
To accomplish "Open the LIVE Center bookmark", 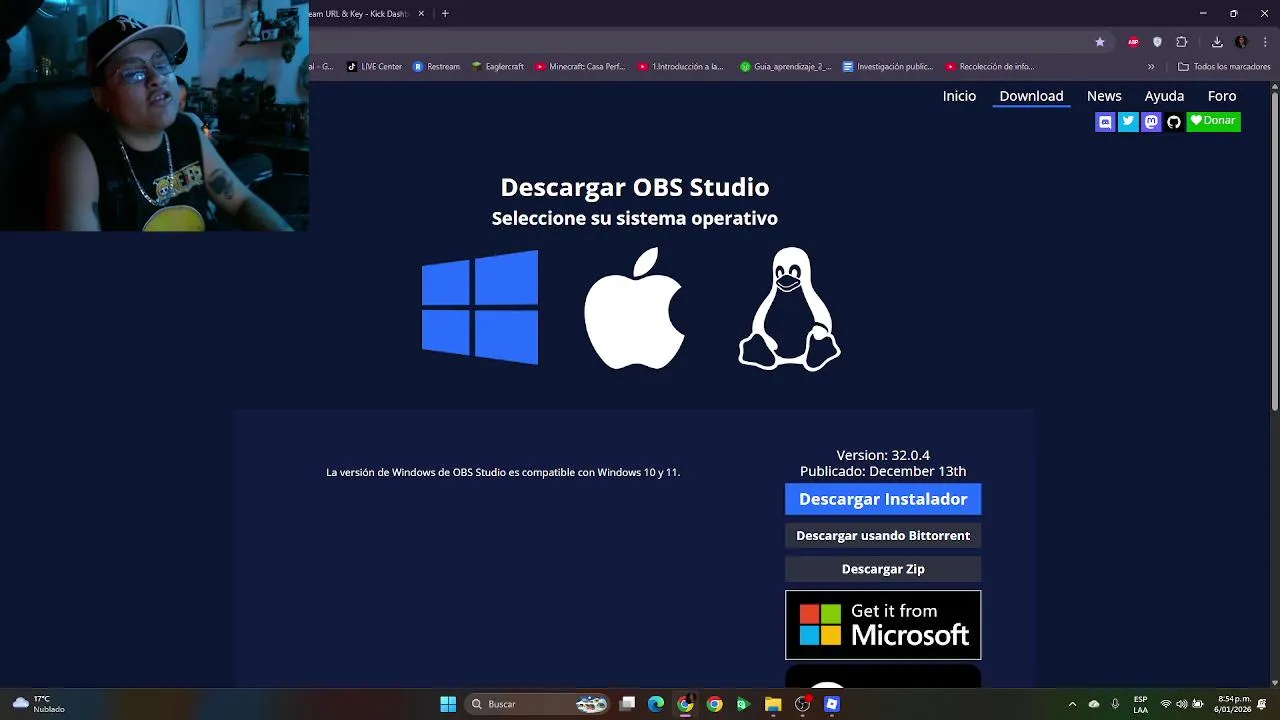I will coord(374,67).
